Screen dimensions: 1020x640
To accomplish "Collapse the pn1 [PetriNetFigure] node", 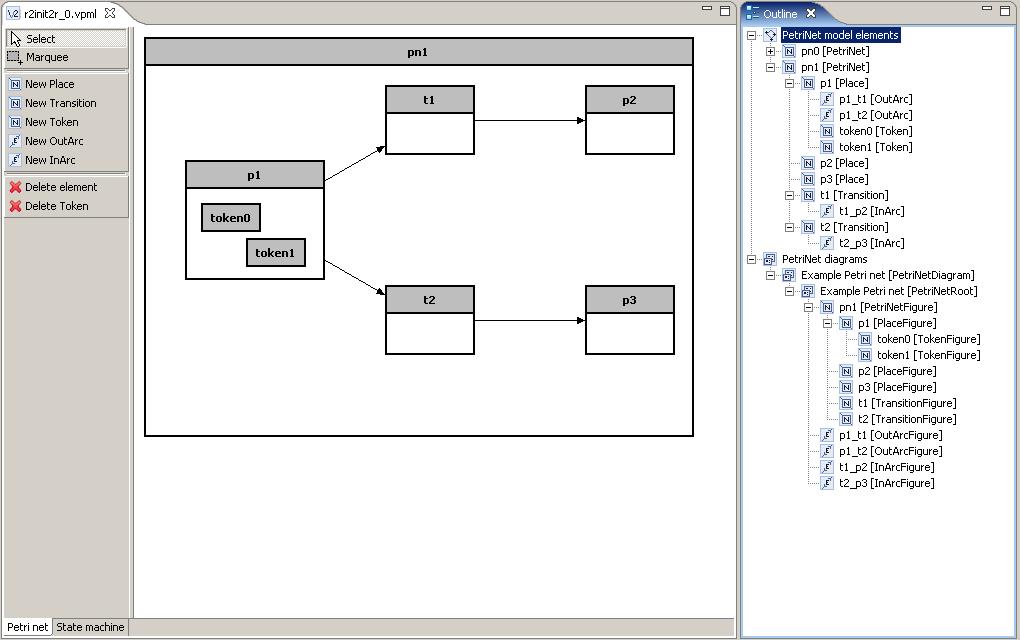I will click(x=808, y=307).
